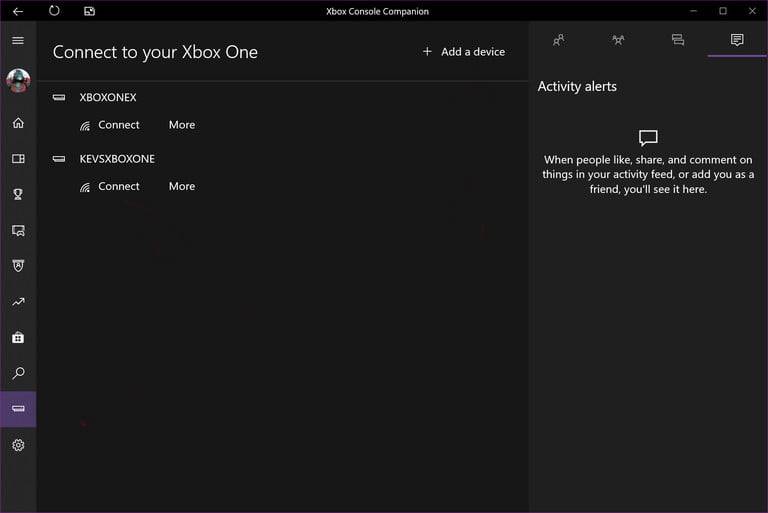Connect to the XBOXONEX console

(110, 125)
